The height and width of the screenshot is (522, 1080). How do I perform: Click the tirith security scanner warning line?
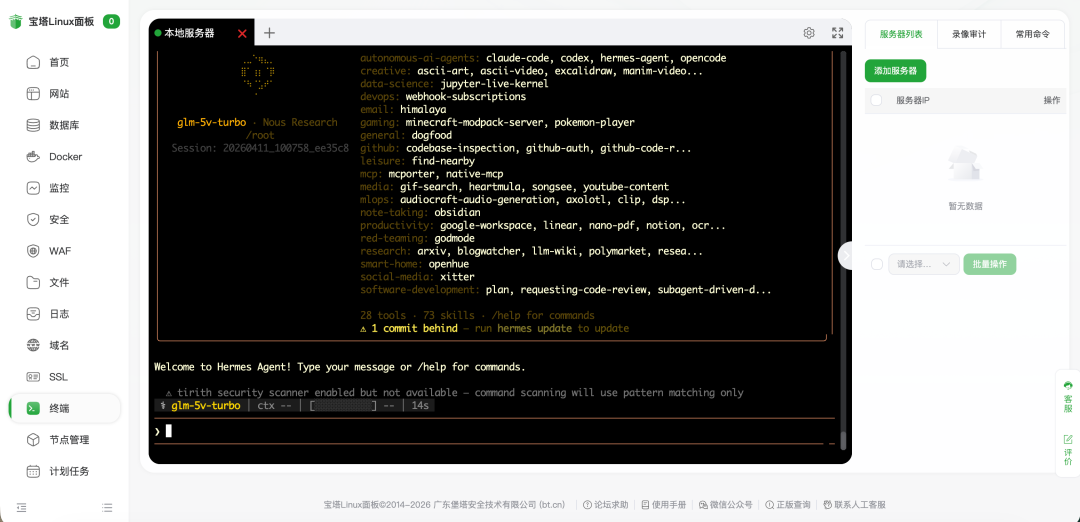pos(455,393)
